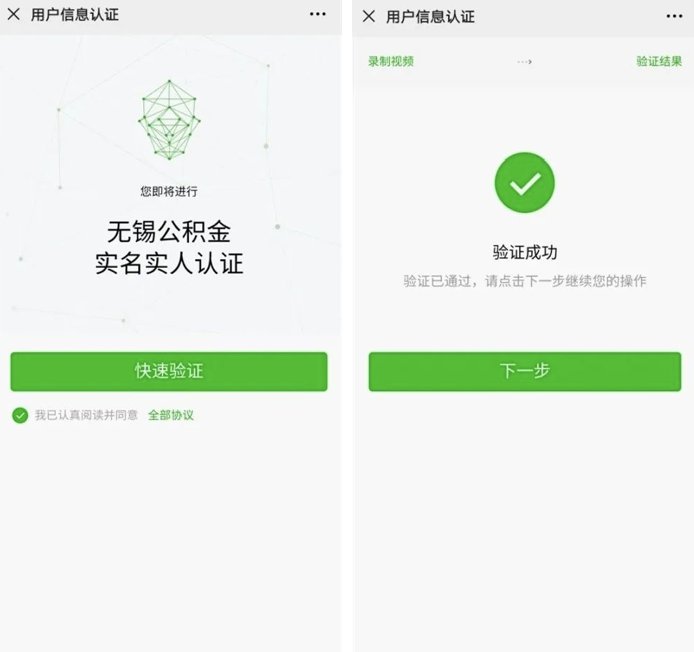Tap the 验证已通过 instruction message

525,281
